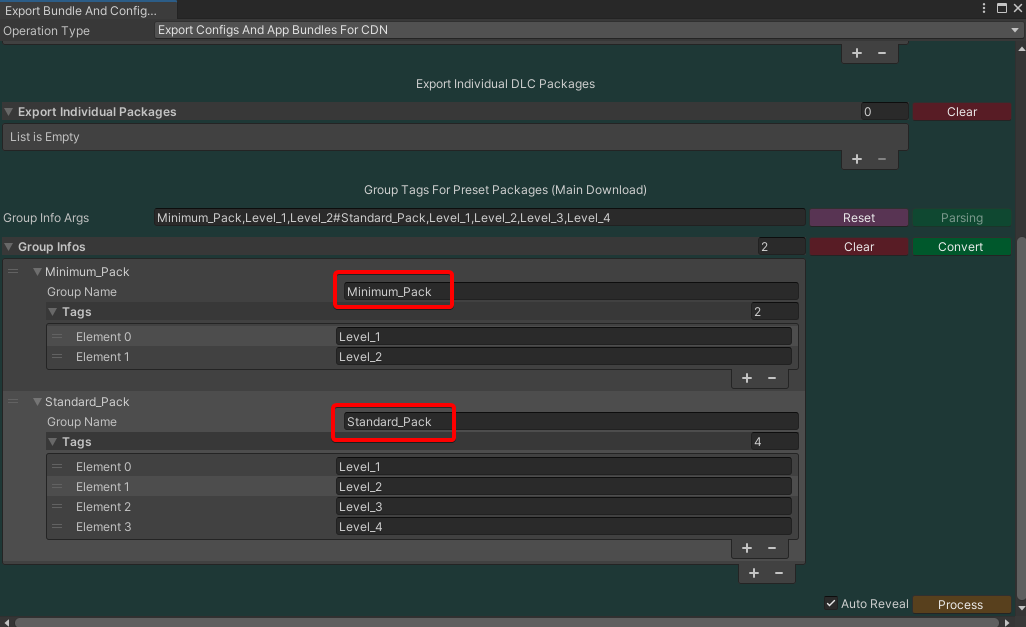Click the purple Reset button
Image resolution: width=1026 pixels, height=627 pixels.
tap(858, 218)
